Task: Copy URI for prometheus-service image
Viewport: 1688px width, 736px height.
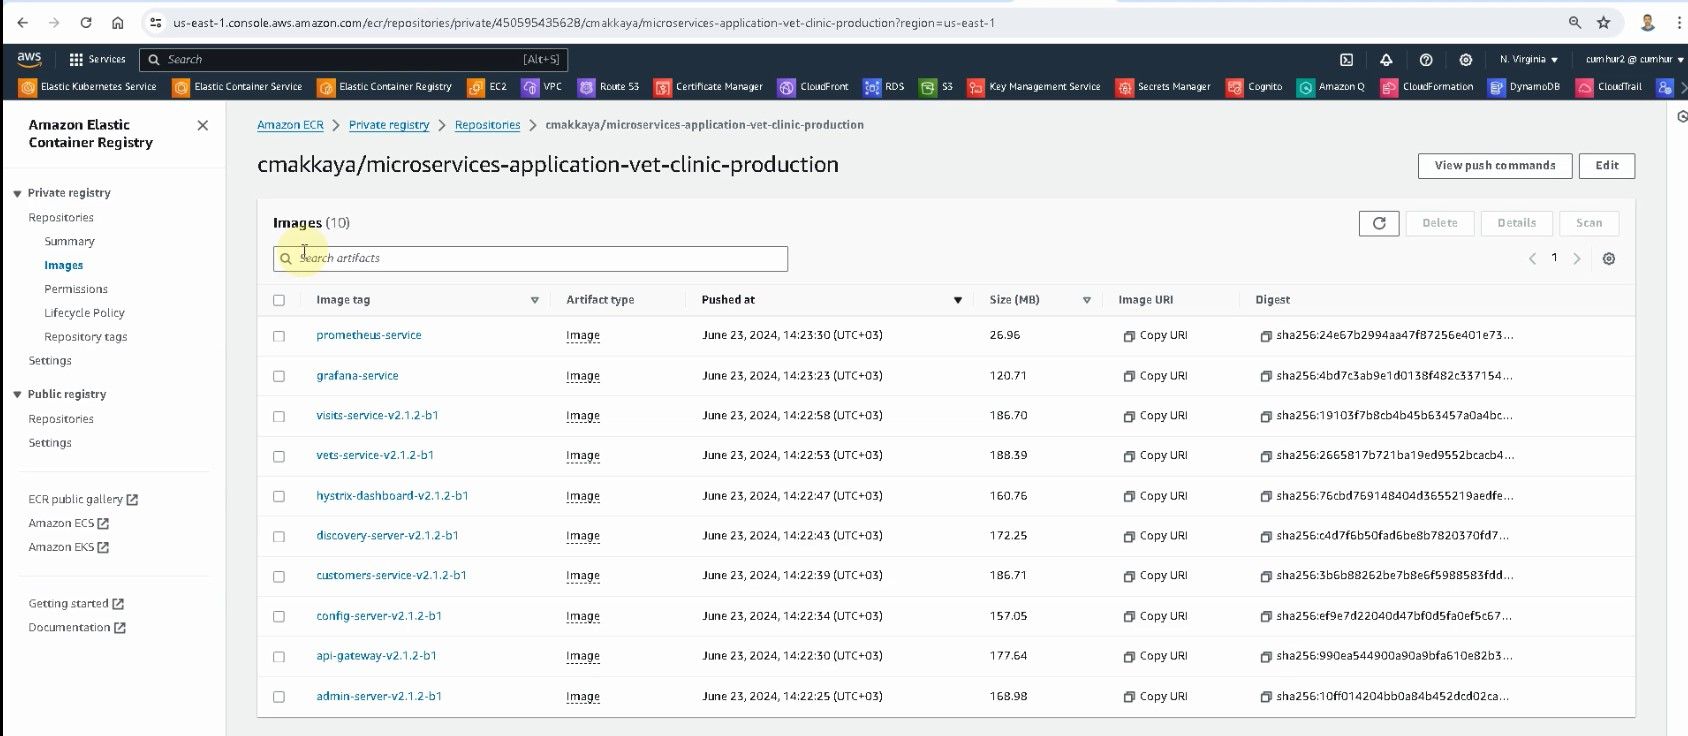Action: [x=1155, y=336]
